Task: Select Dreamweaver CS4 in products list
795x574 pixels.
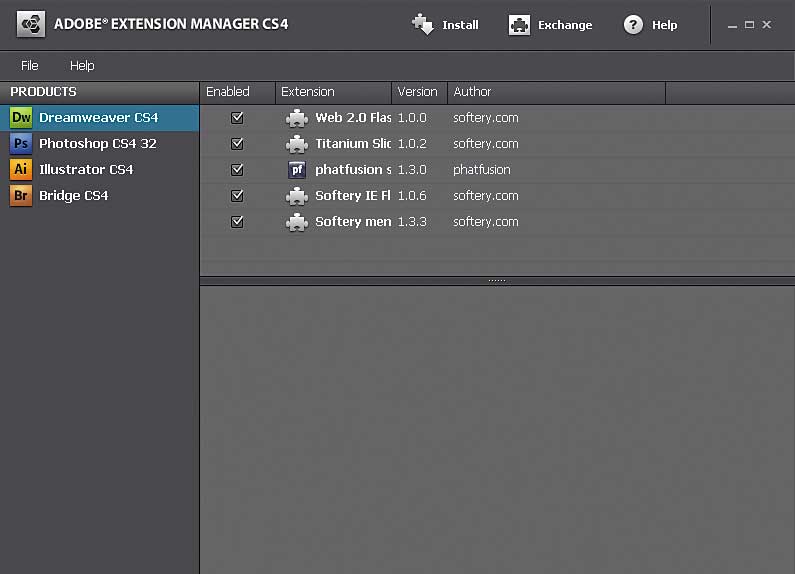Action: coord(99,118)
